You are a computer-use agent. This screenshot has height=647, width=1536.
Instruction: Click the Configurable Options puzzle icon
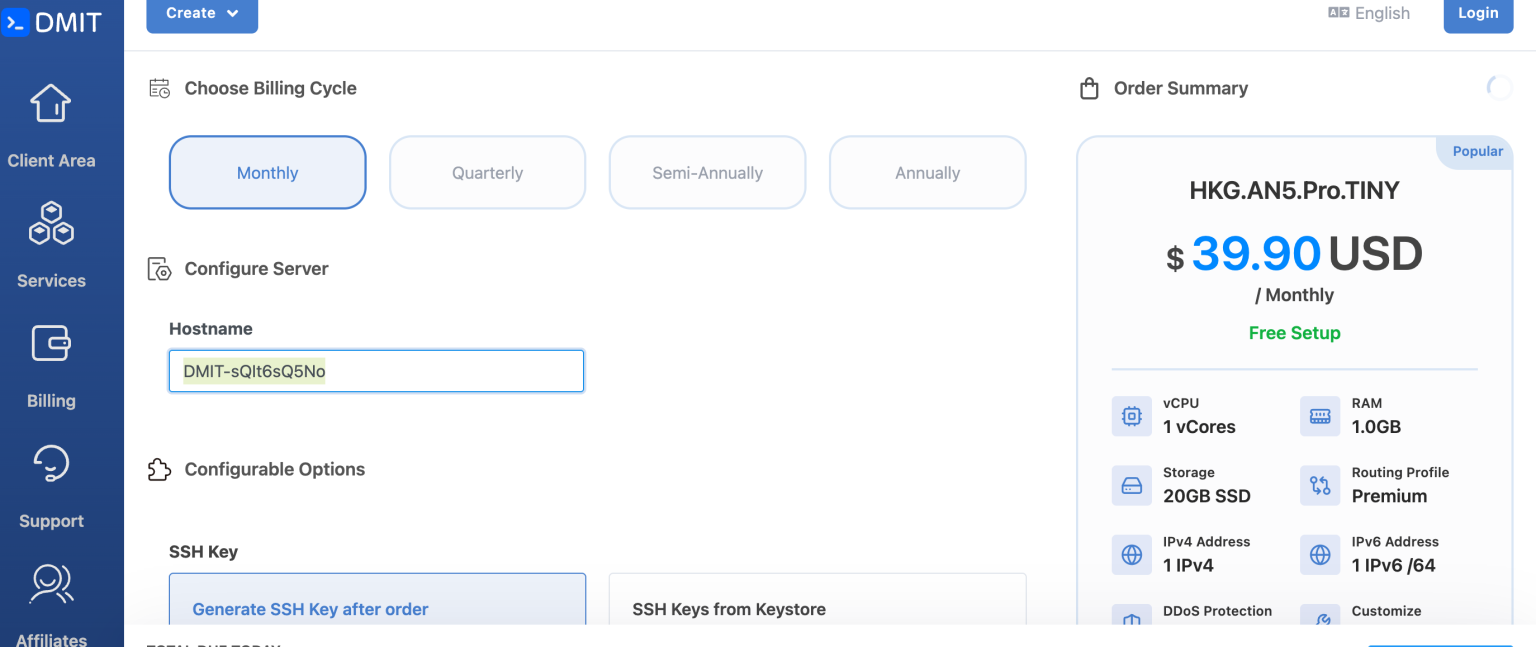(159, 470)
